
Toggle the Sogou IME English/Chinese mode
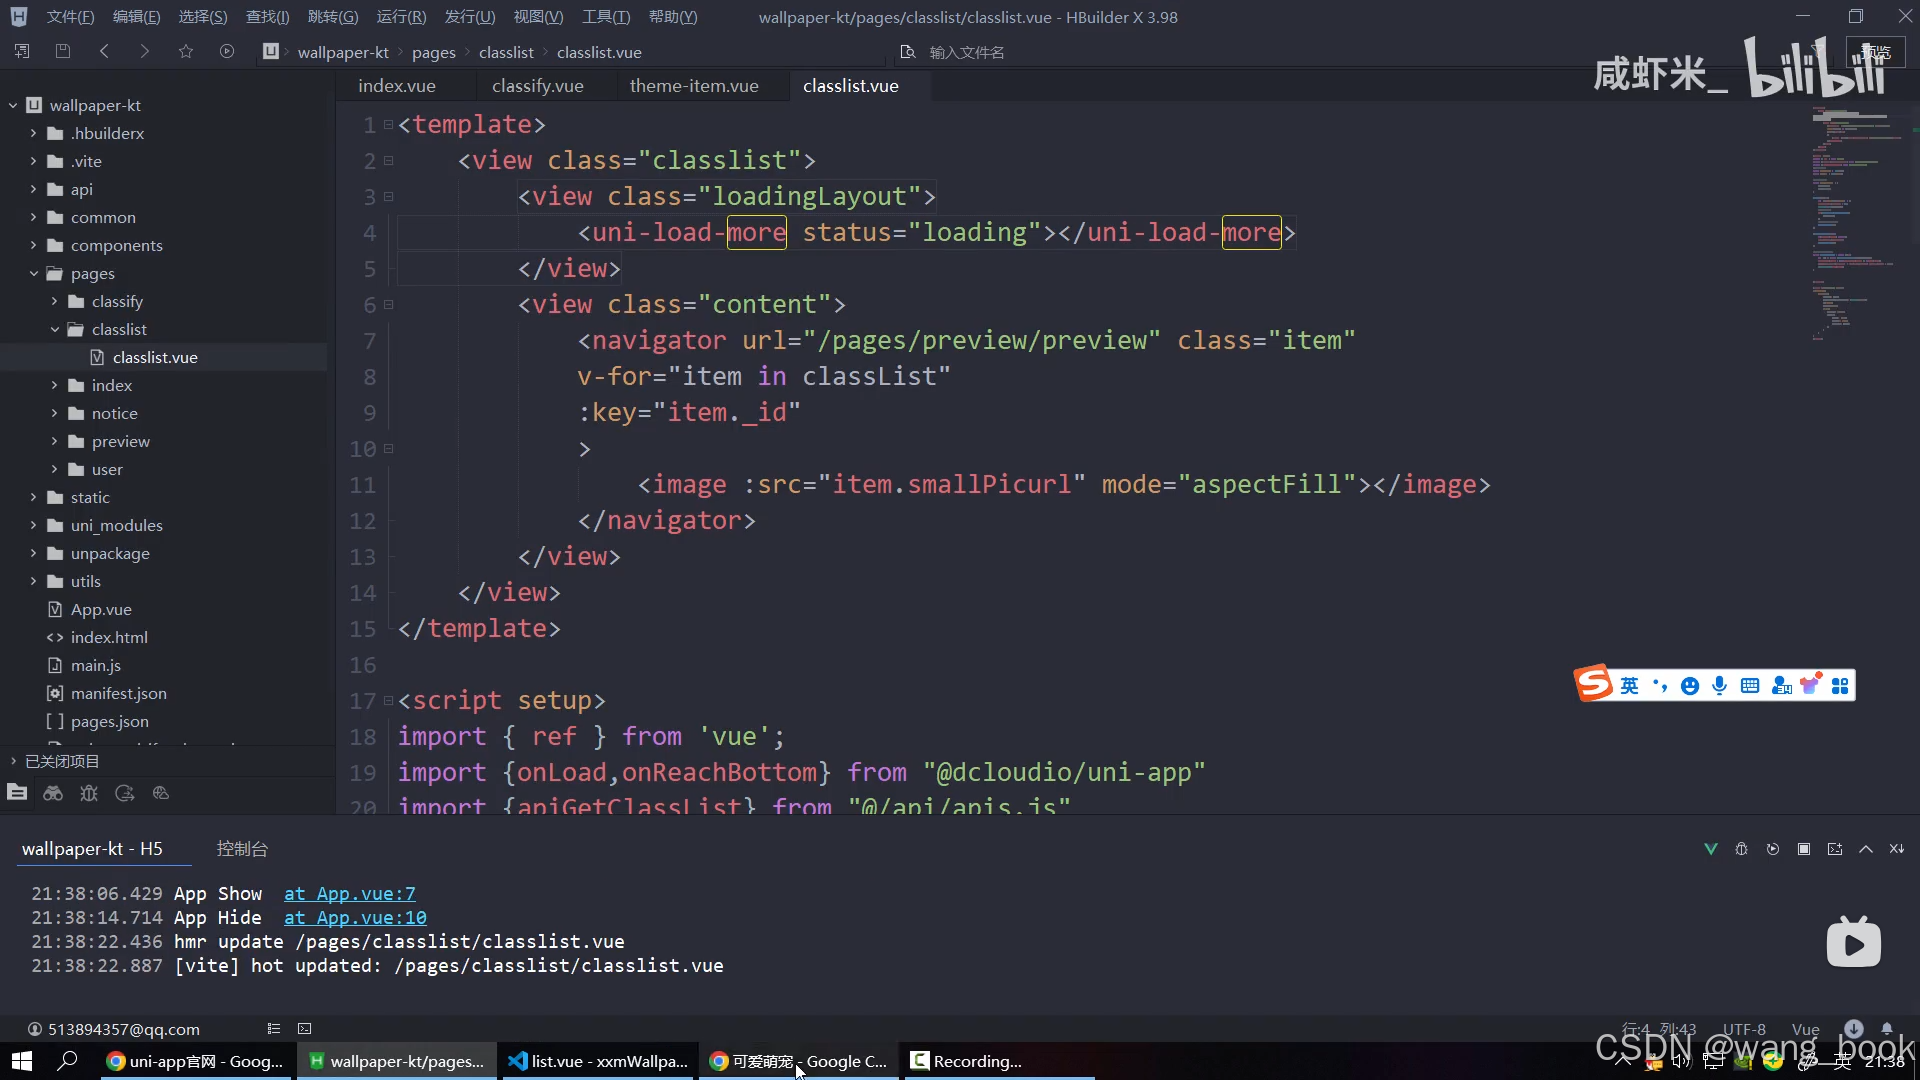click(x=1629, y=686)
